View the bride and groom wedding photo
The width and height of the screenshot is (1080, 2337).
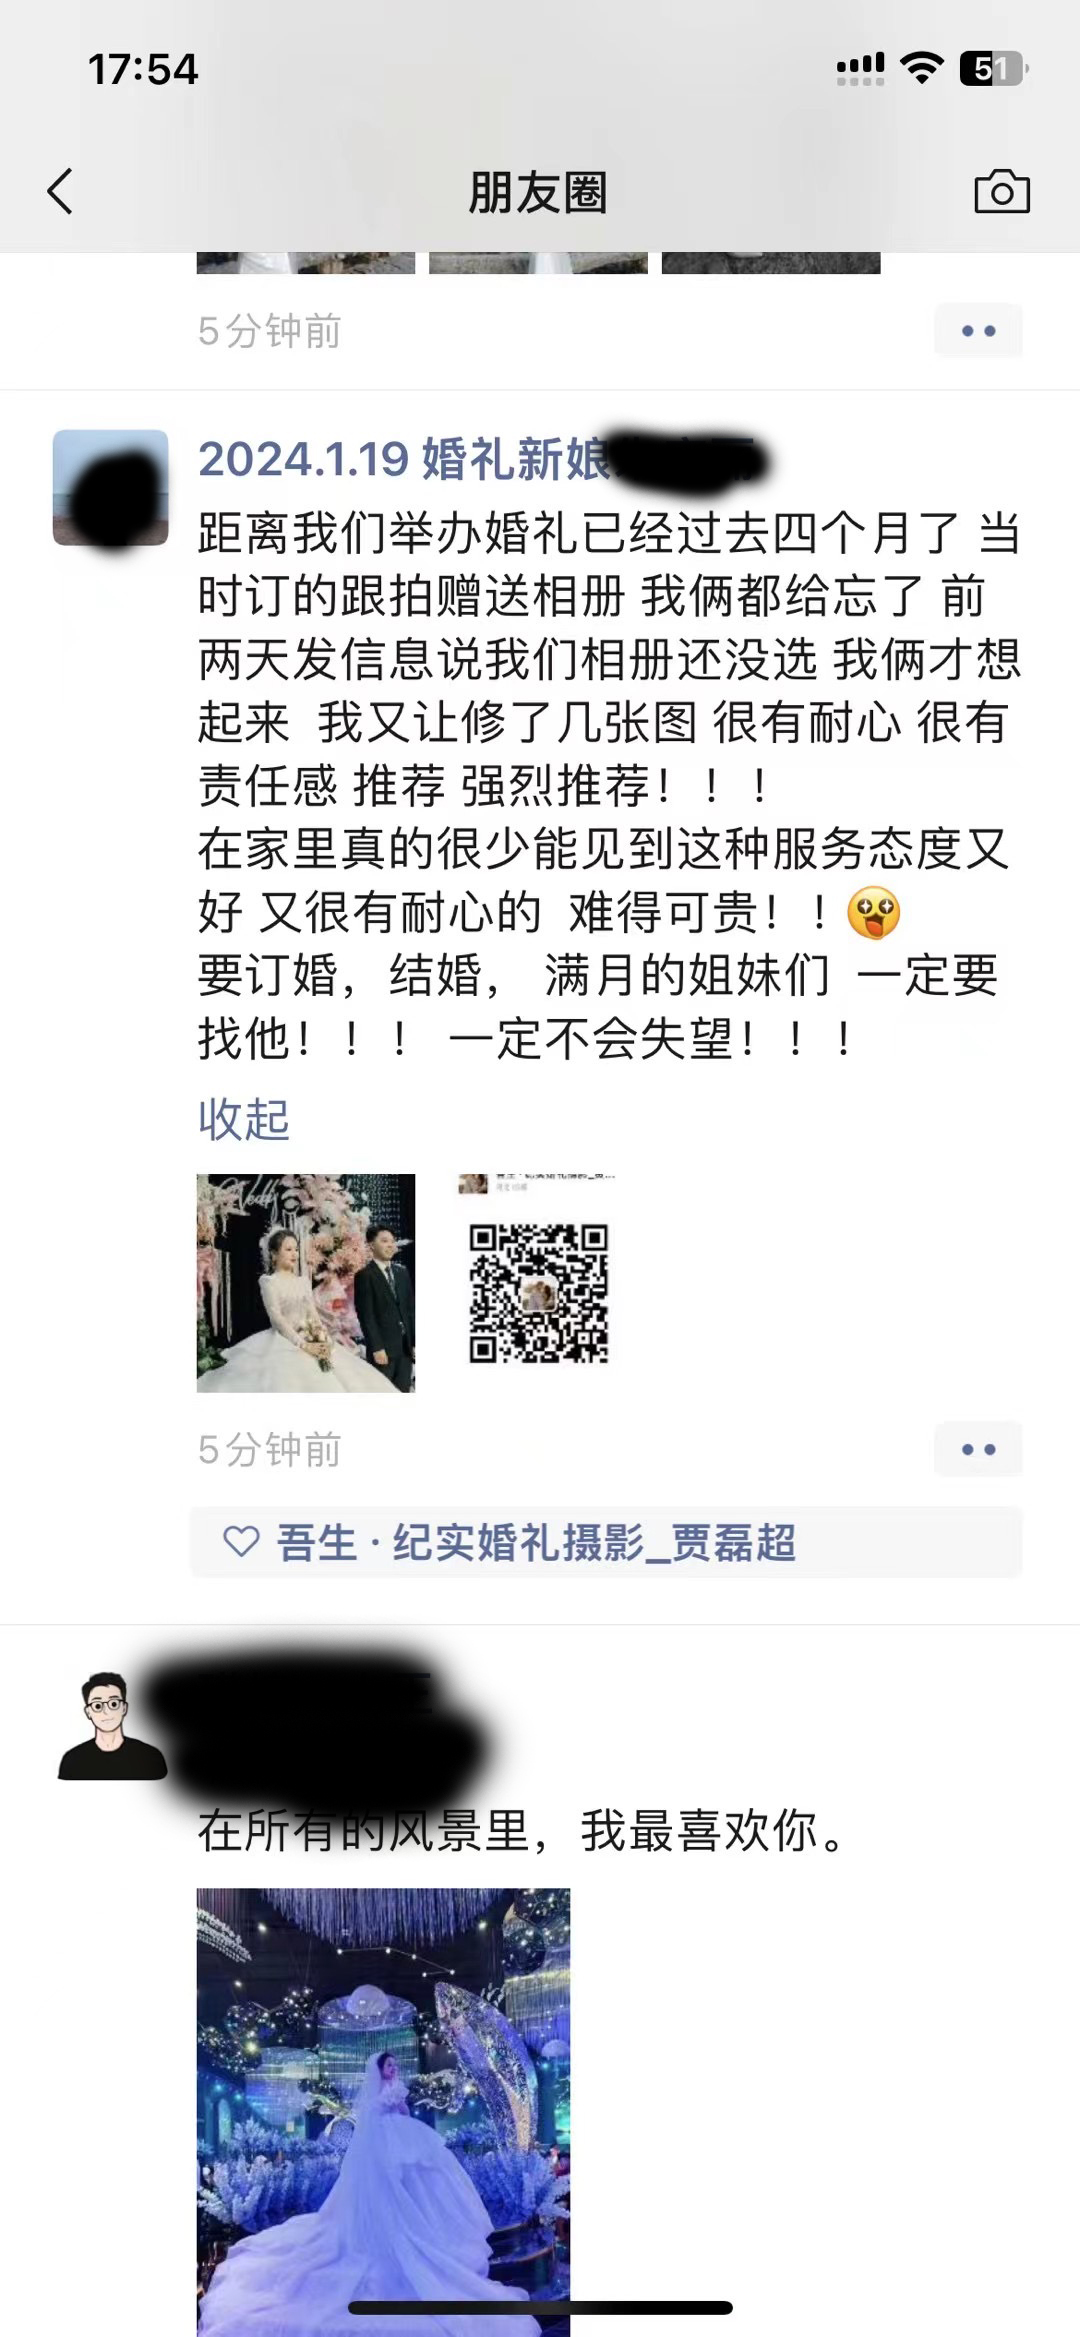(x=306, y=1283)
